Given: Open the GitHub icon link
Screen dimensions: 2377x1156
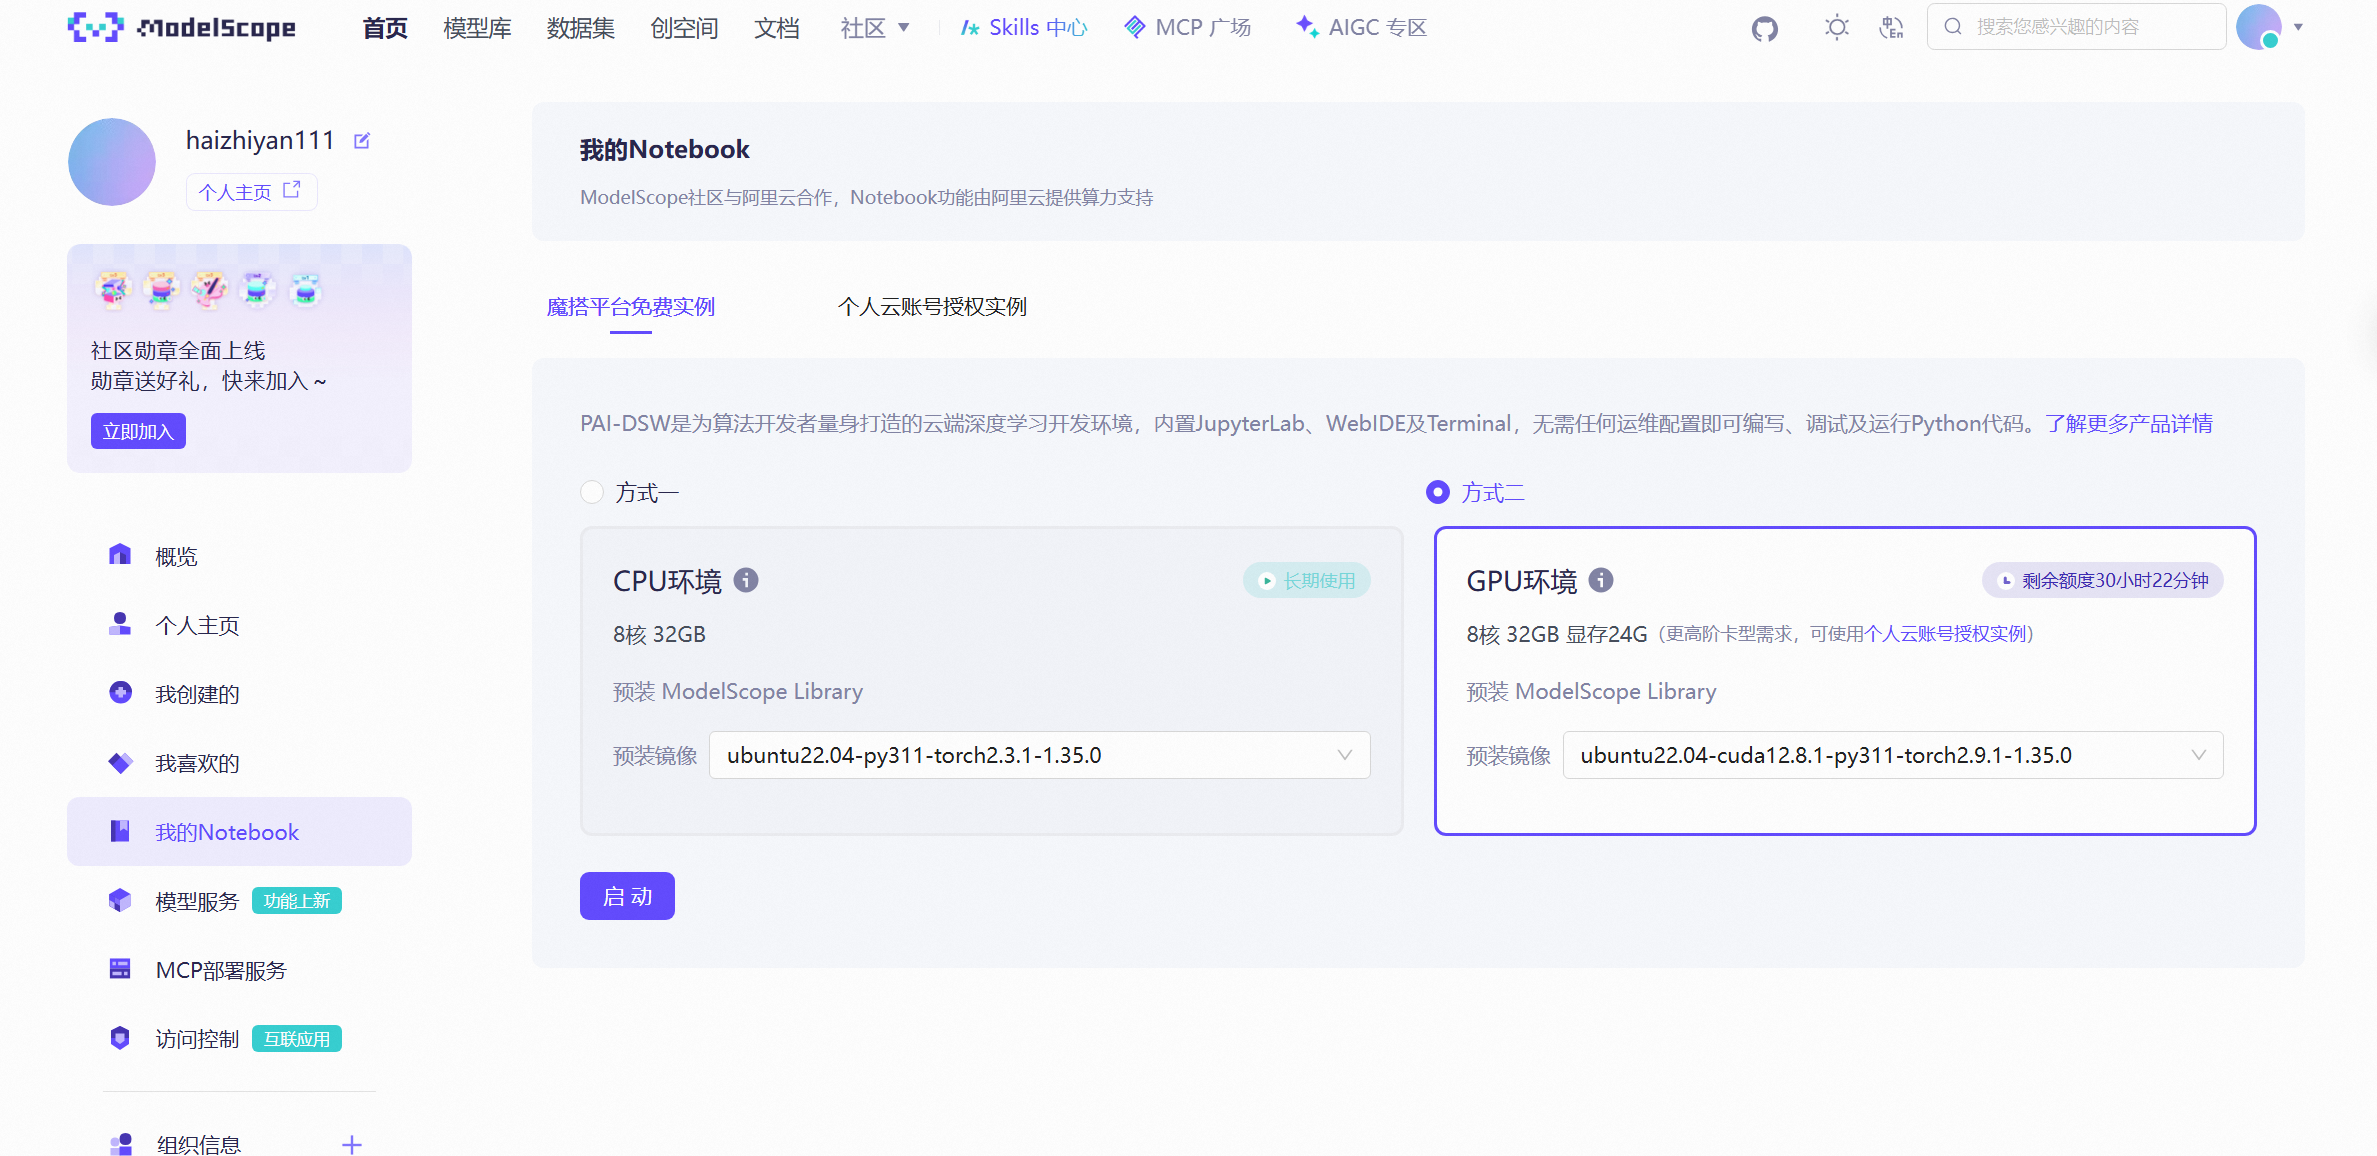Looking at the screenshot, I should pos(1764,28).
